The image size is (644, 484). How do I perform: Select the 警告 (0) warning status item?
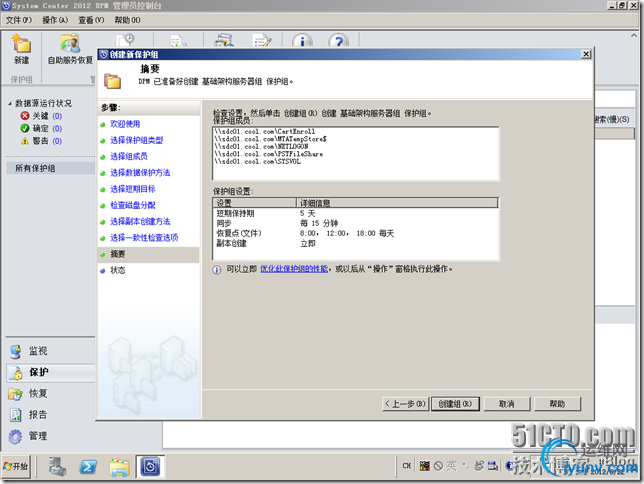tap(41, 141)
